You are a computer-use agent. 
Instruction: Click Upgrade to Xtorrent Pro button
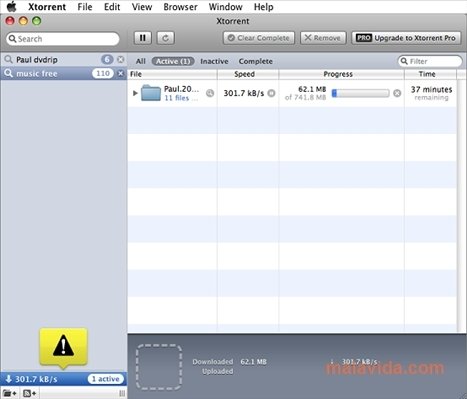click(406, 38)
